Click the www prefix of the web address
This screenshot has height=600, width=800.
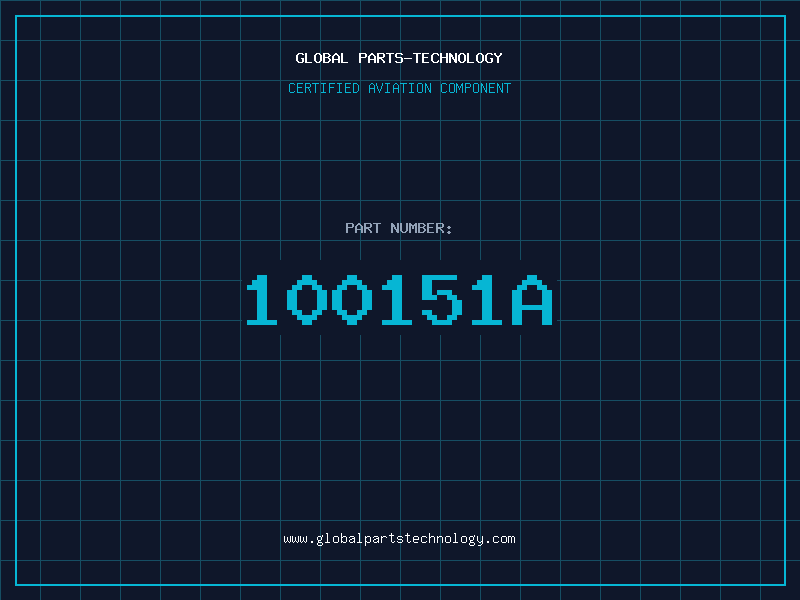pyautogui.click(x=295, y=540)
